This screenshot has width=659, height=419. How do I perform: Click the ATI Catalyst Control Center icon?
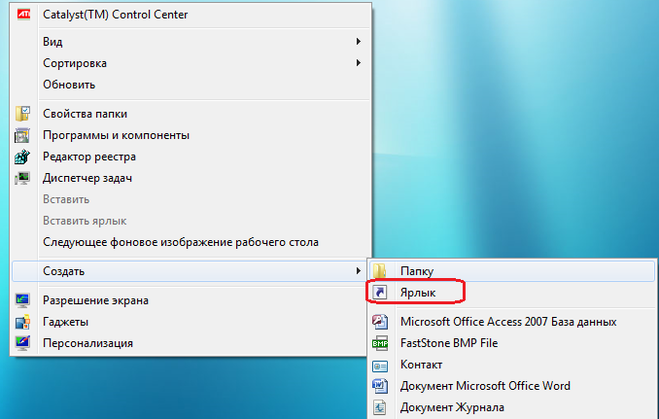pos(22,14)
